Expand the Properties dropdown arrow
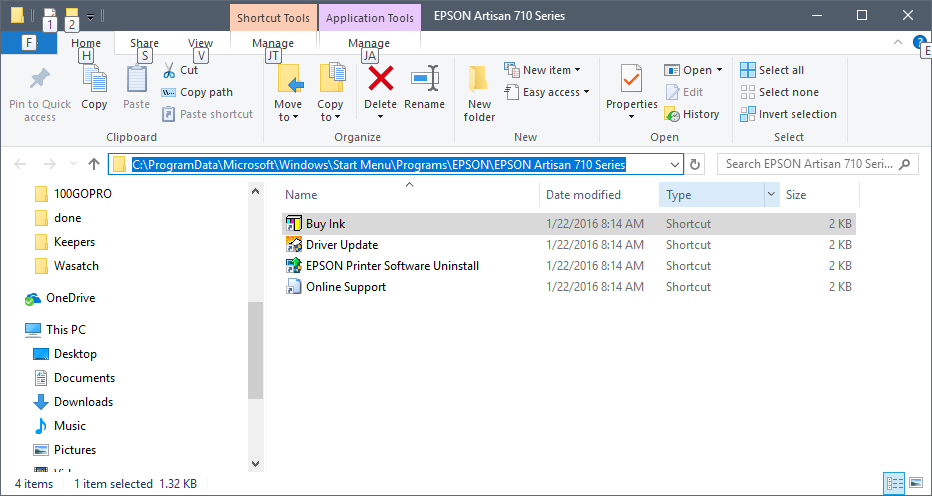Image resolution: width=932 pixels, height=496 pixels. click(631, 117)
